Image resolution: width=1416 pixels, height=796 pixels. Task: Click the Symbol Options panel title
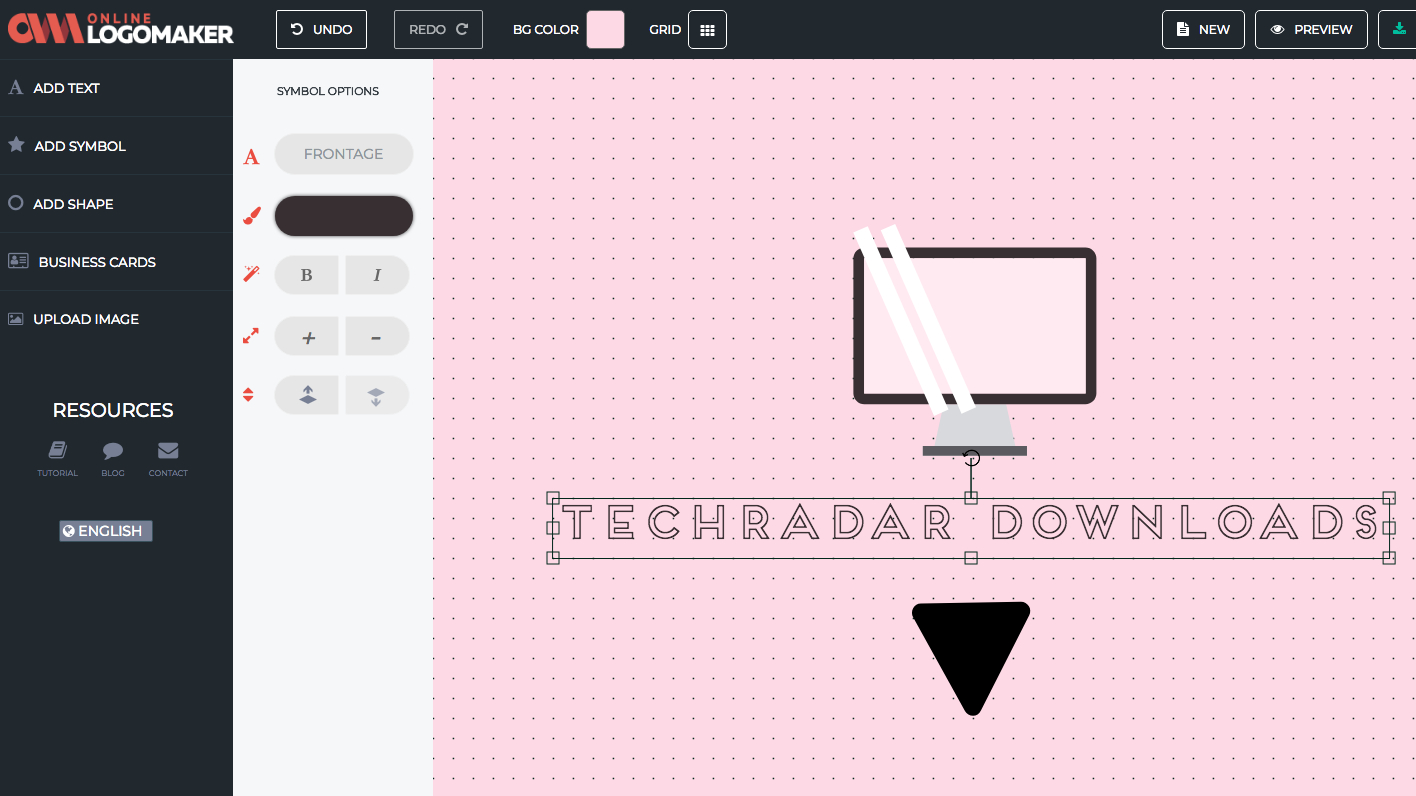pyautogui.click(x=328, y=91)
